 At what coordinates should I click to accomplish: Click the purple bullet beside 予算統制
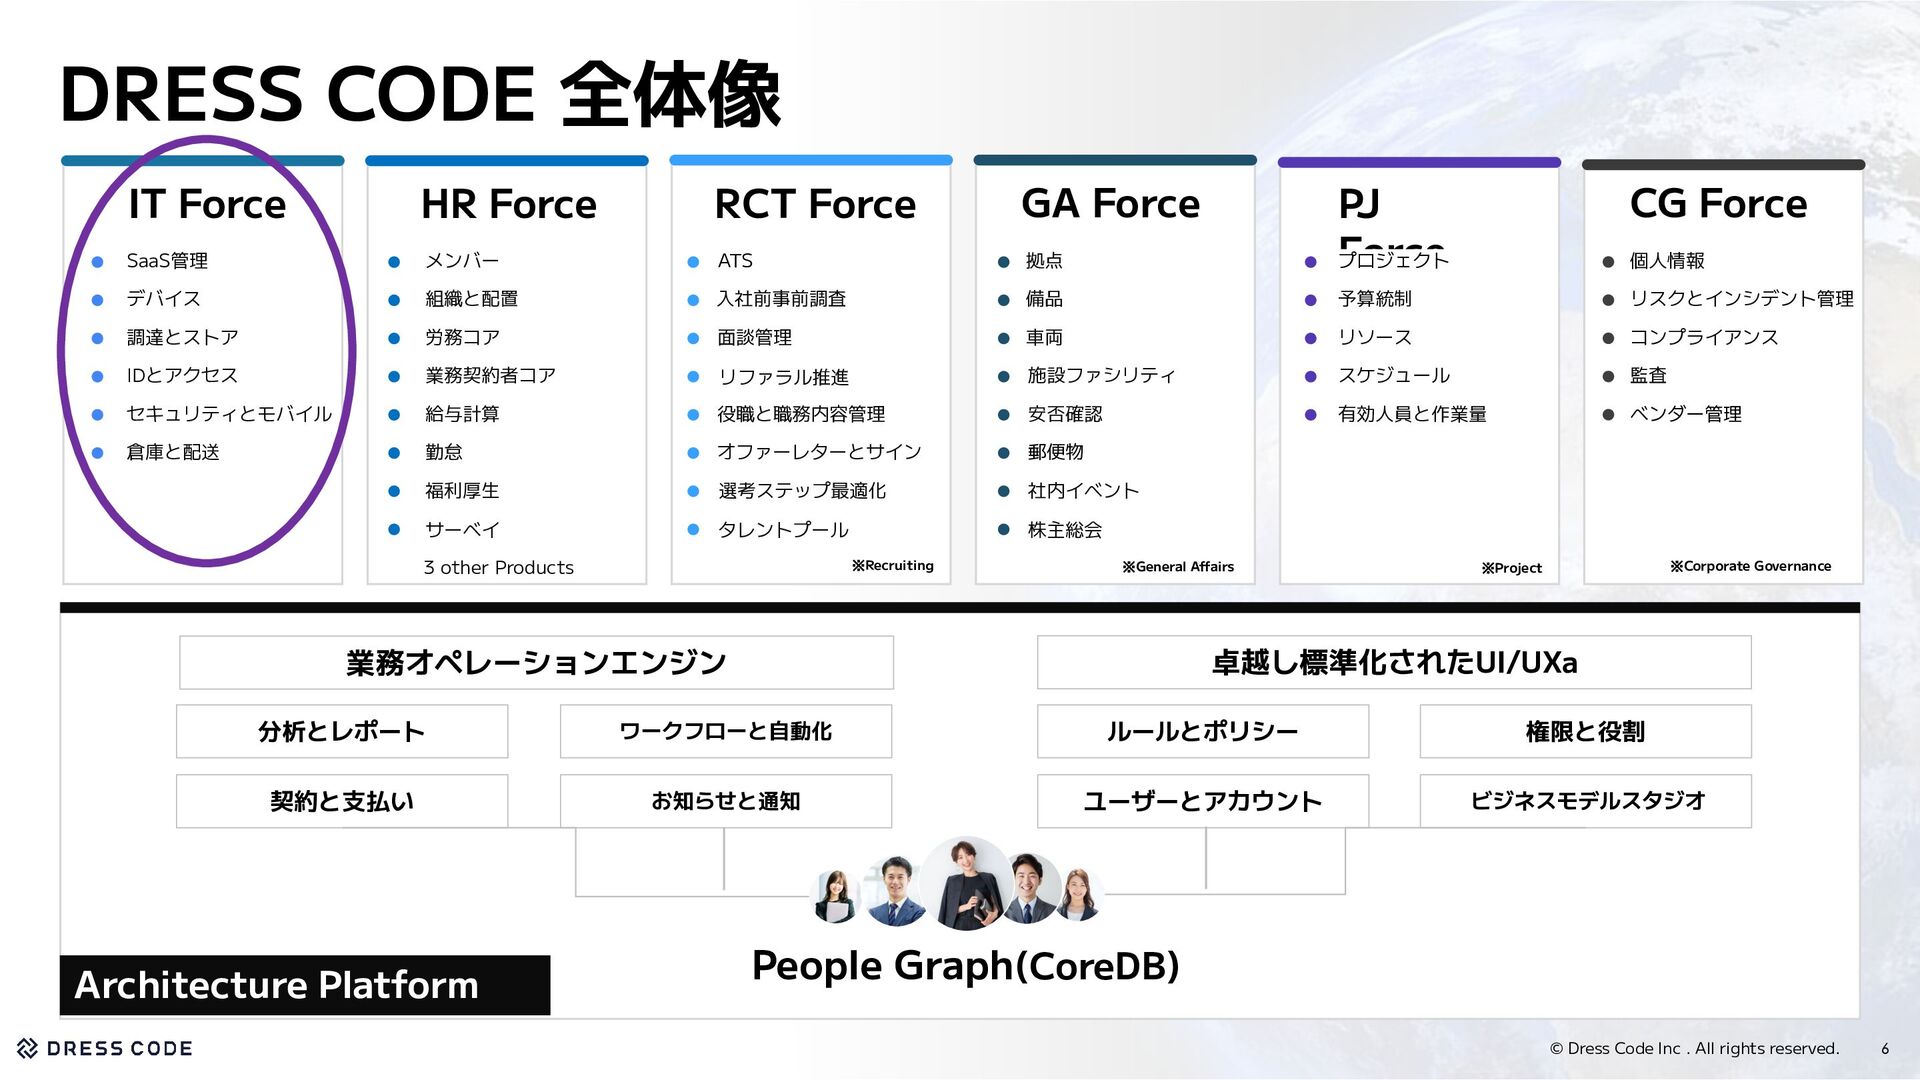pos(1311,300)
